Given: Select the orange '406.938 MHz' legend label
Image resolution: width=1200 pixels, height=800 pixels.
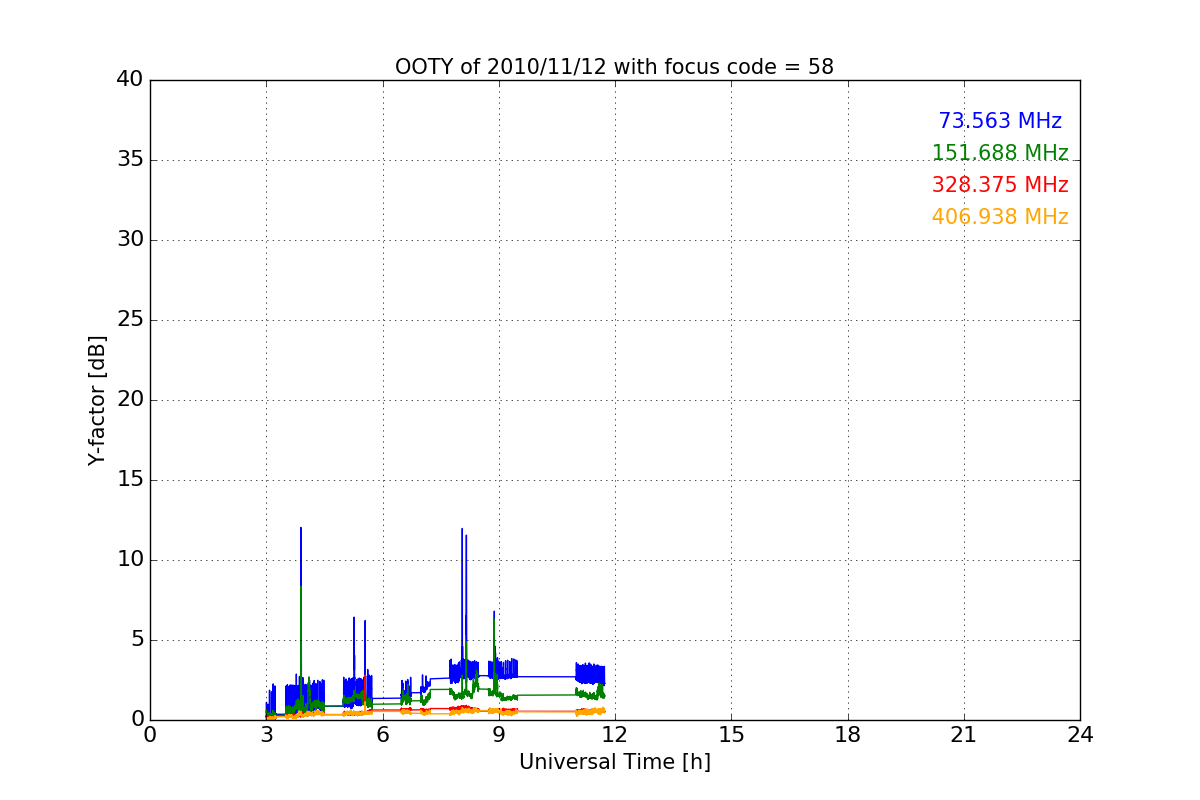Looking at the screenshot, I should click(1000, 217).
